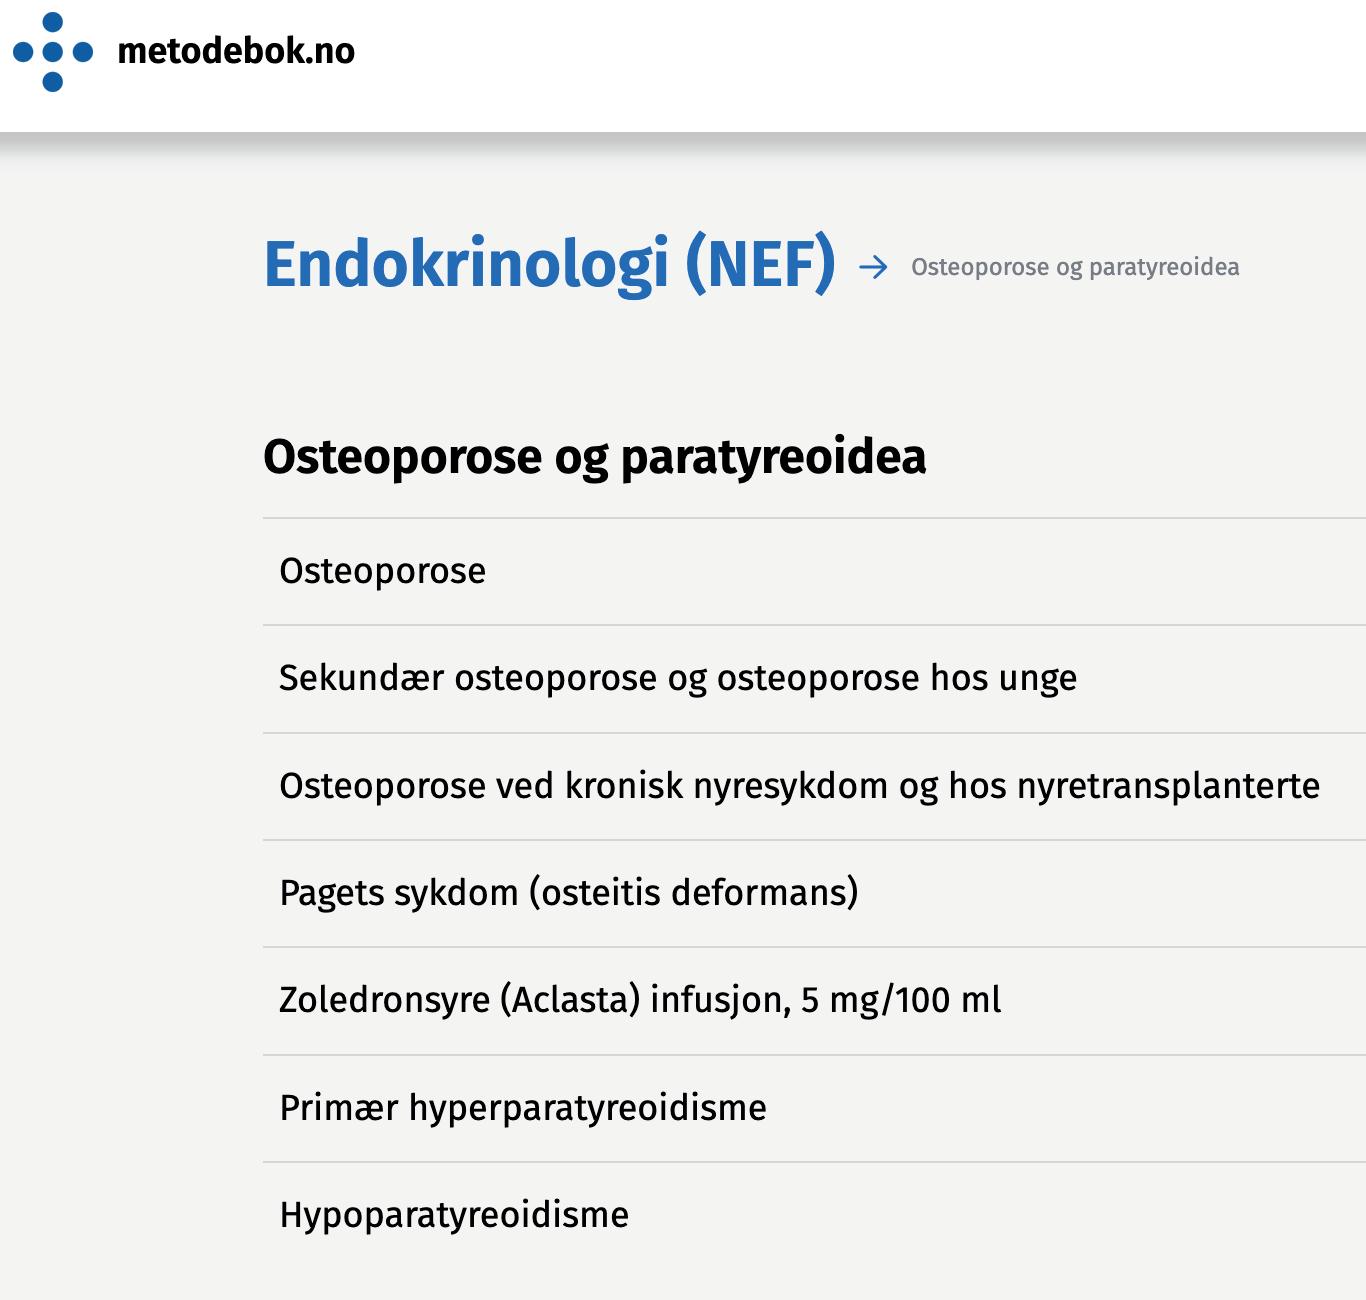The width and height of the screenshot is (1366, 1300).
Task: Click the blue breadcrumb arrow icon
Action: pos(873,267)
